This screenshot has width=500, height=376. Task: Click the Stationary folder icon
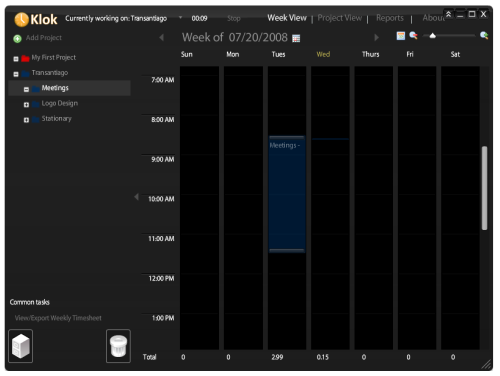point(36,120)
